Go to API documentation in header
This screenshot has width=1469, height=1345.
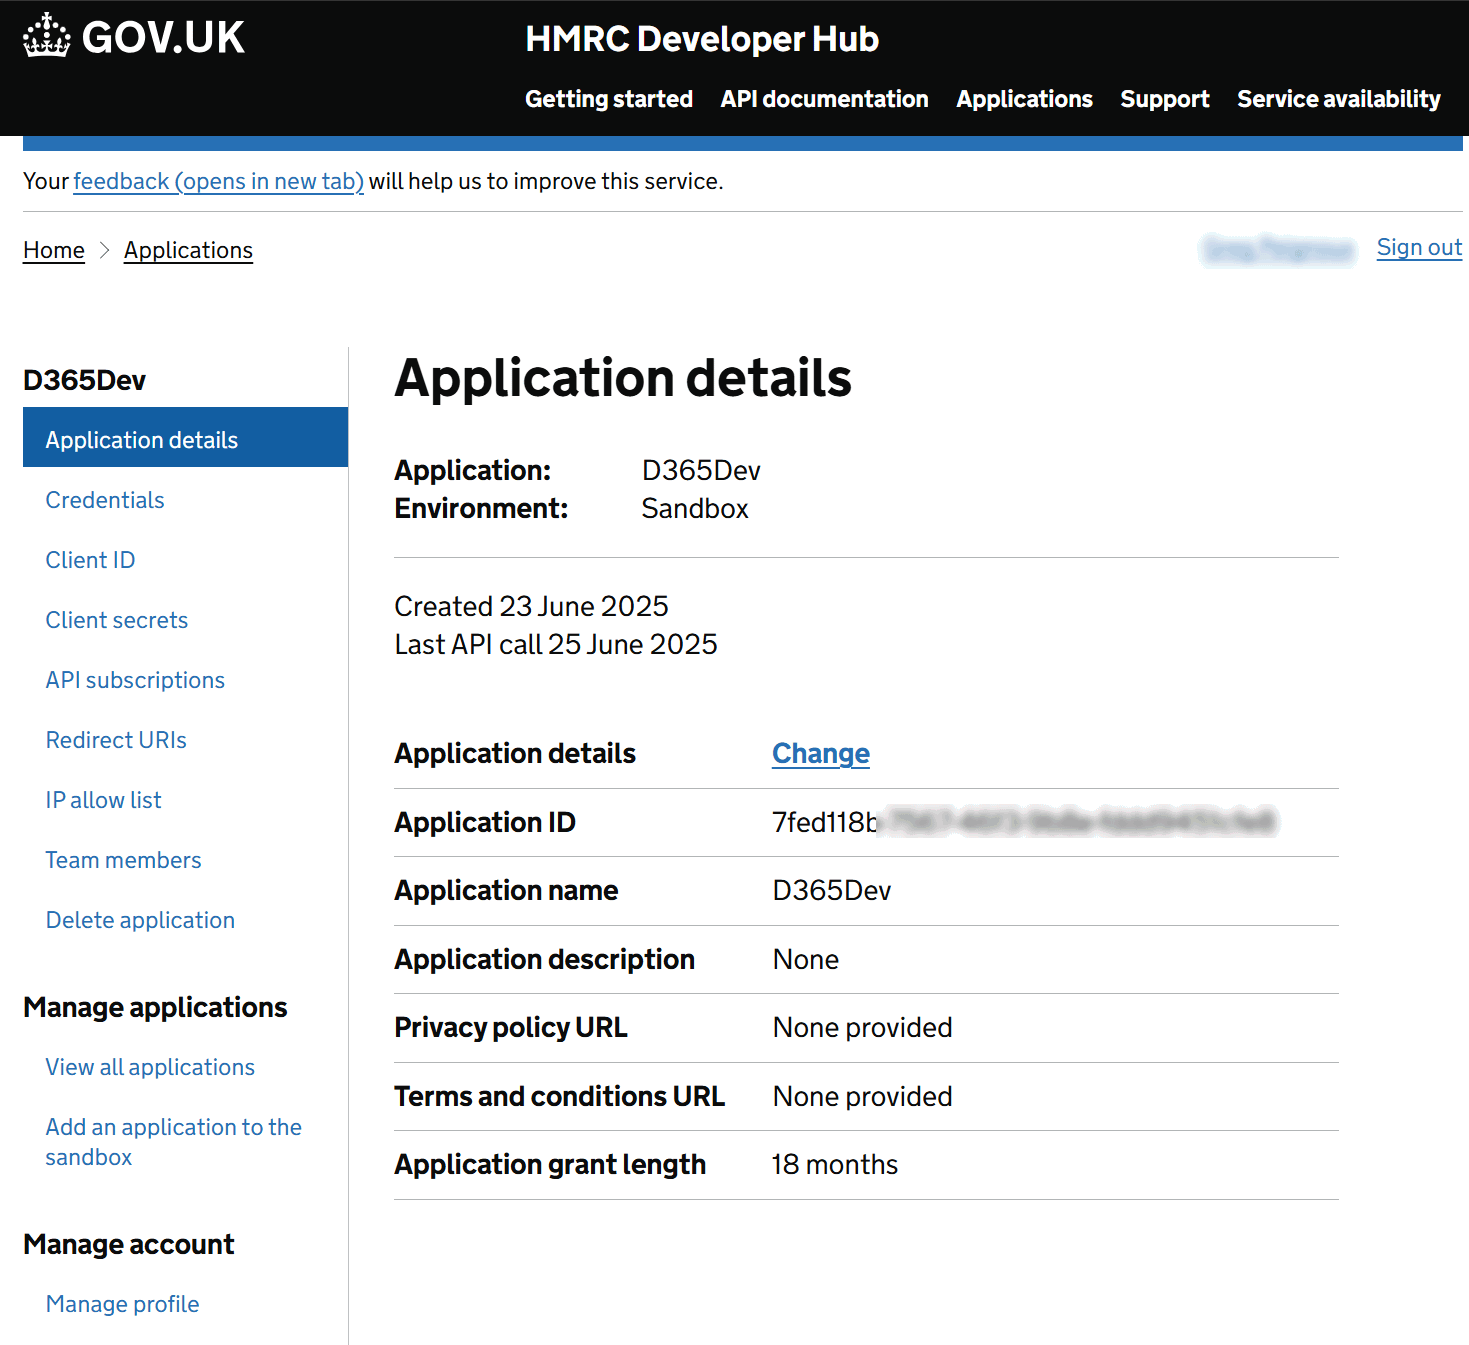(x=825, y=99)
